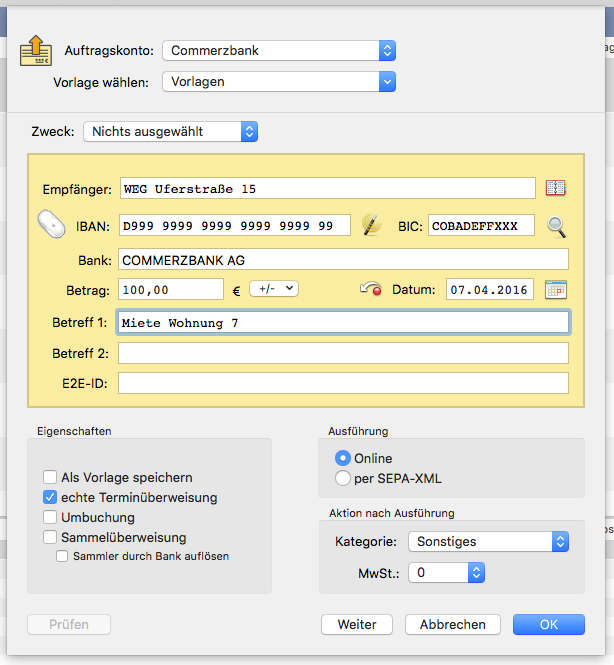The width and height of the screenshot is (614, 665).
Task: Open the Kategorie Sonstiges dropdown
Action: 488,541
